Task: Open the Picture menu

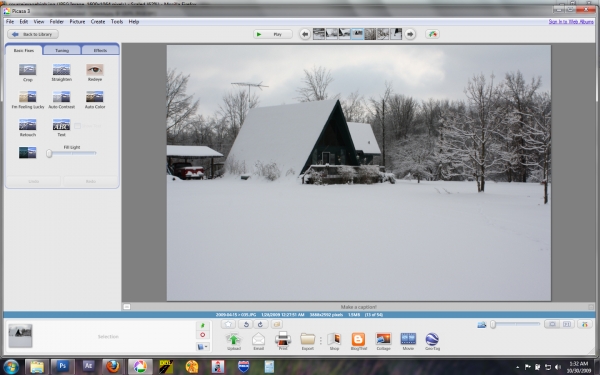Action: pos(77,22)
